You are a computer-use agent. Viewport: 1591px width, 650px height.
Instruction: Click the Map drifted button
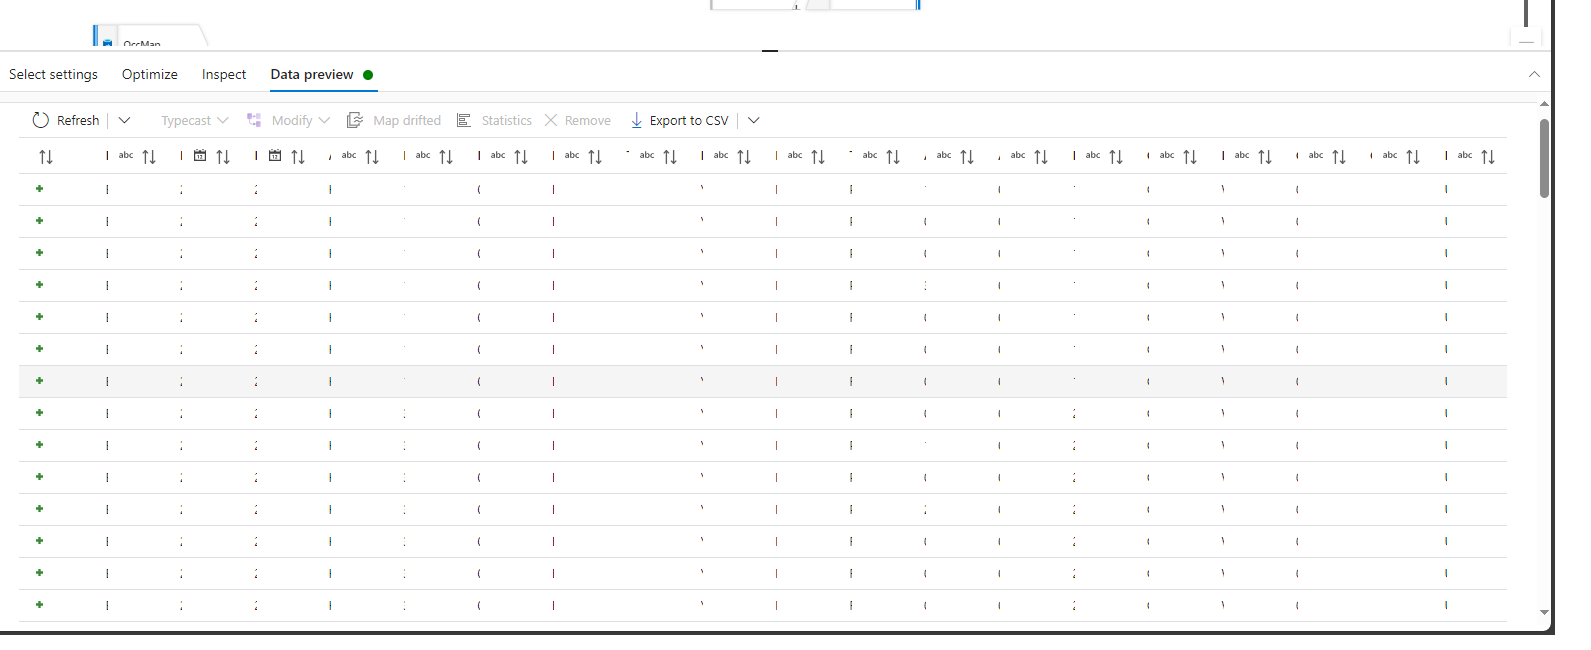394,120
